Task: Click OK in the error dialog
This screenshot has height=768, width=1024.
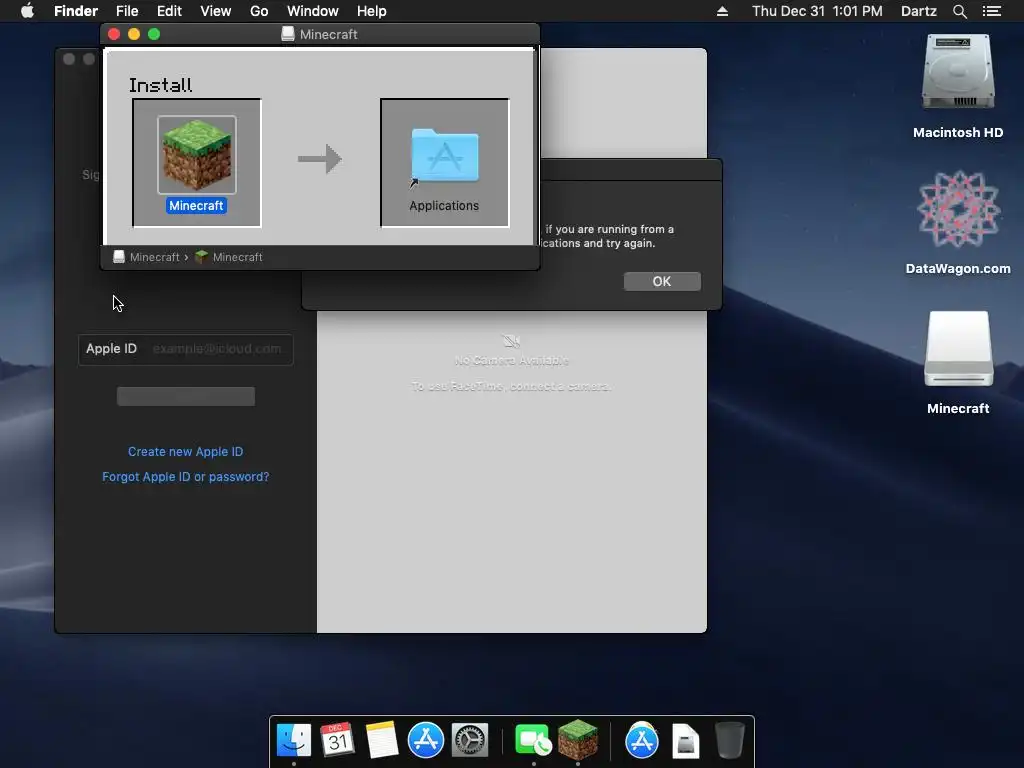Action: click(x=662, y=281)
